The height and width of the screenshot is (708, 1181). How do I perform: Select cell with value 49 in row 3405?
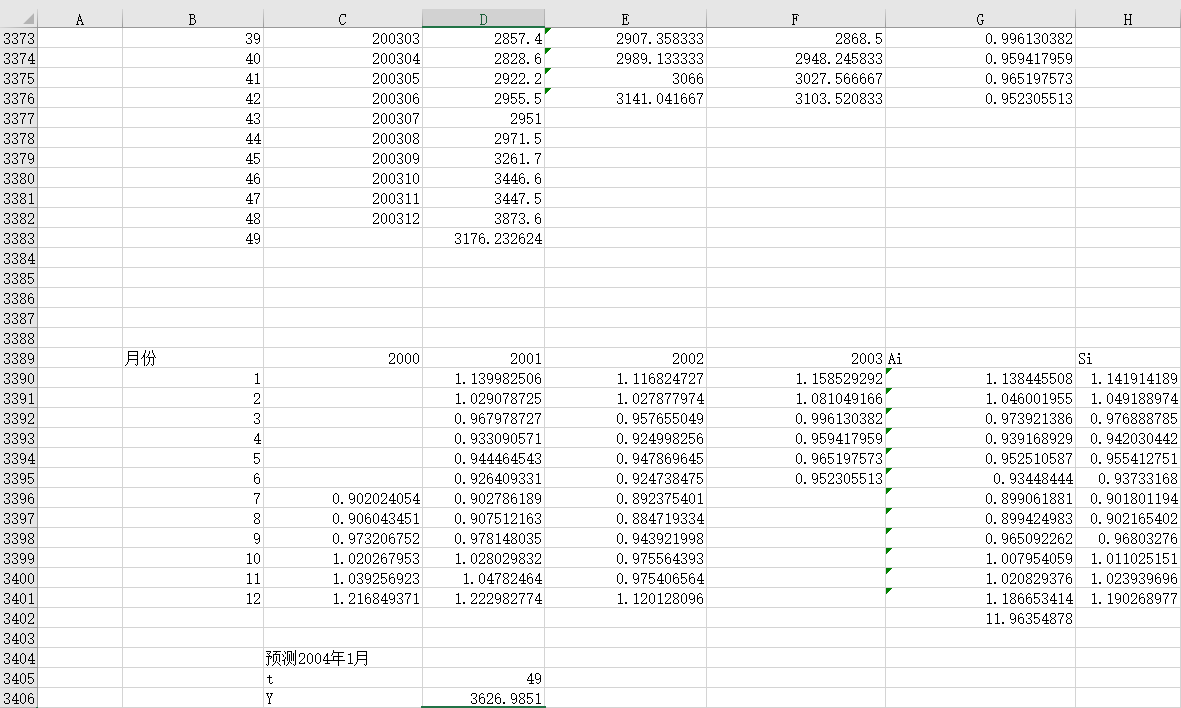(x=484, y=679)
